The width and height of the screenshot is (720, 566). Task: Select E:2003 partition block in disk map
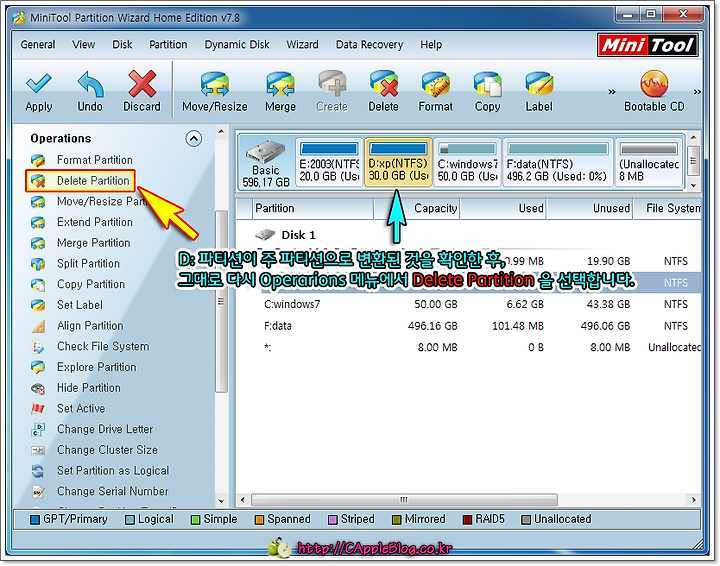pyautogui.click(x=329, y=163)
